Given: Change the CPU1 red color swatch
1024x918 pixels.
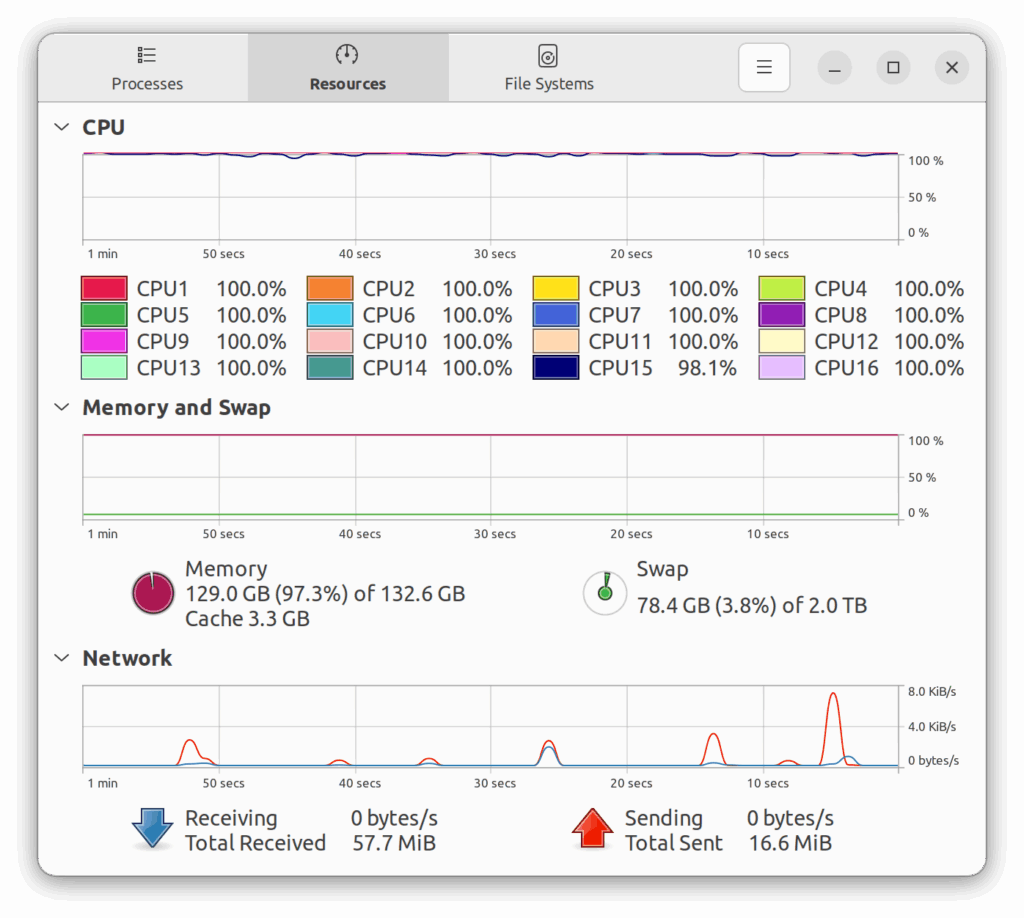Looking at the screenshot, I should pos(104,289).
